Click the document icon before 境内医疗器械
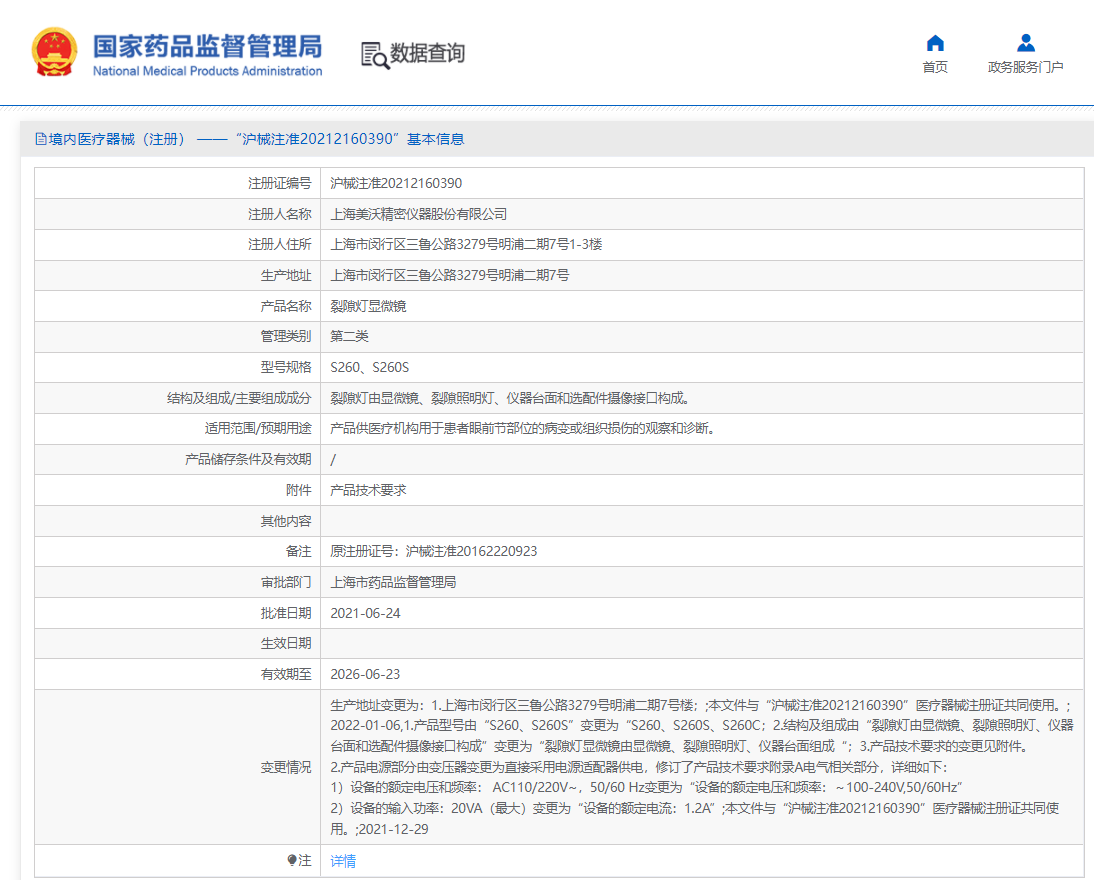Viewport: 1094px width, 880px height. tap(40, 139)
